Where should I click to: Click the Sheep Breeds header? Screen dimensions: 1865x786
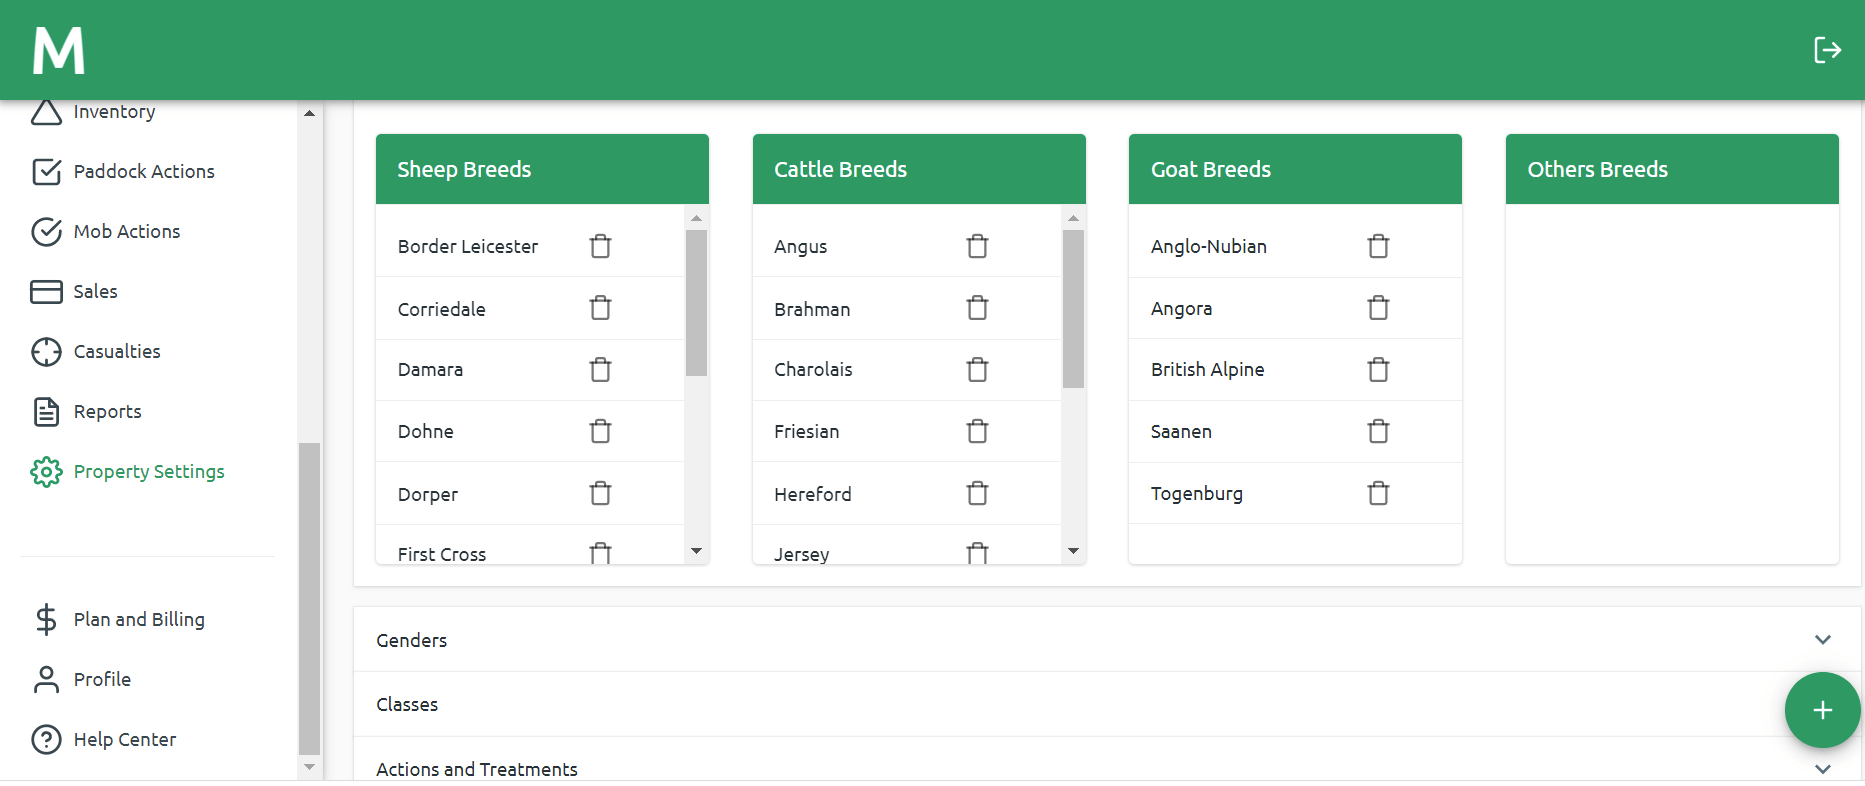tap(542, 169)
